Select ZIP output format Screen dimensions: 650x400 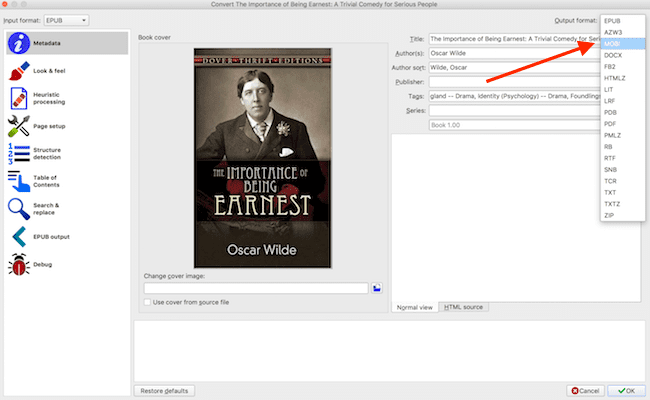click(x=622, y=215)
